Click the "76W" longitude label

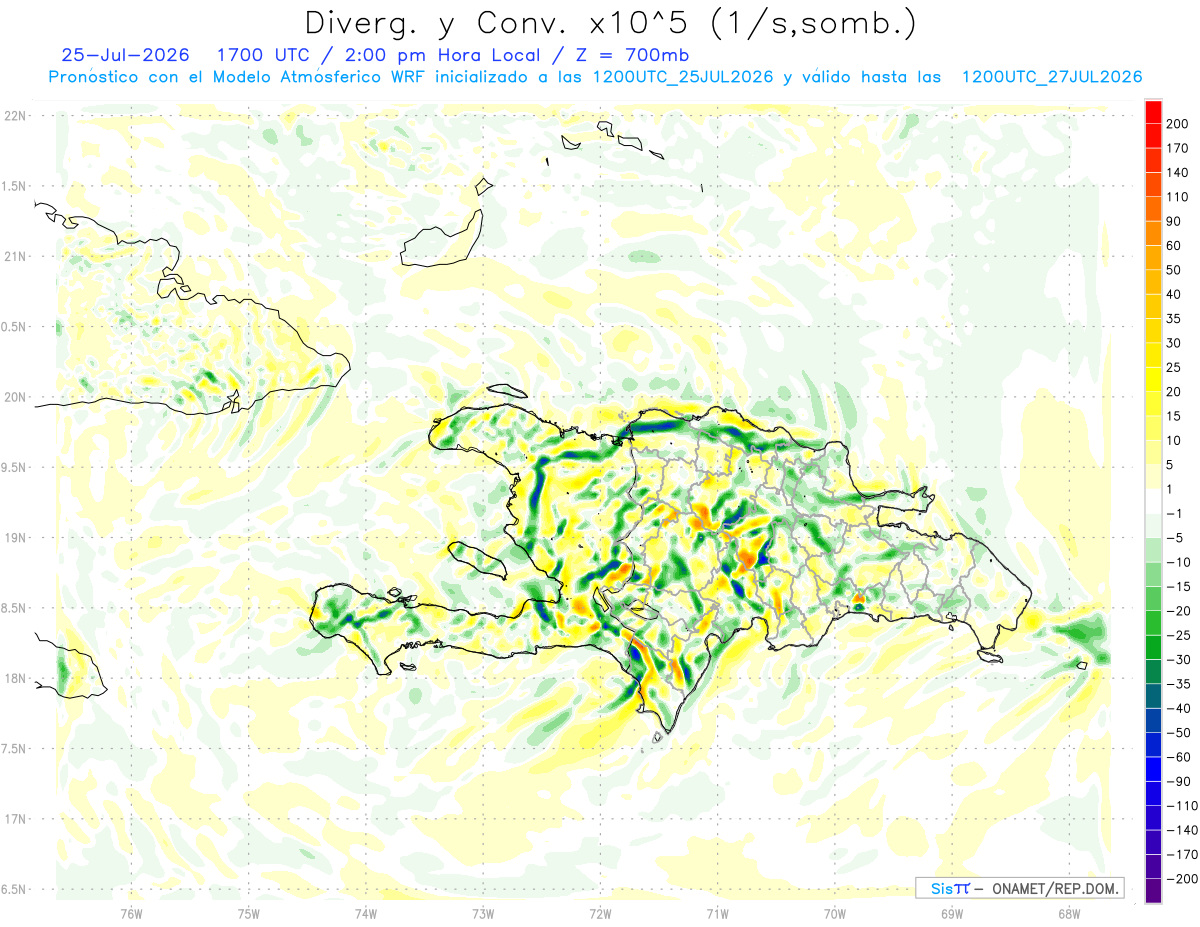(131, 913)
